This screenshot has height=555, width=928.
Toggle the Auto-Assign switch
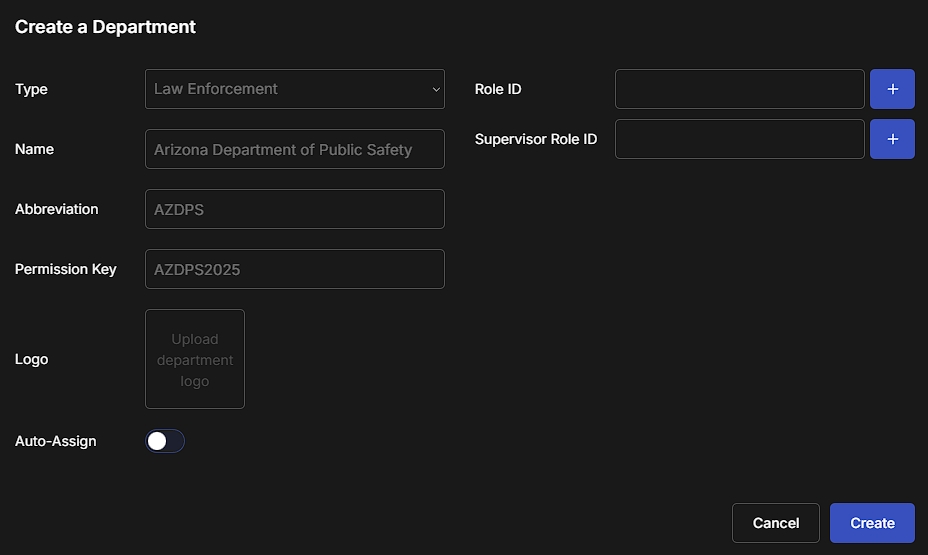165,441
